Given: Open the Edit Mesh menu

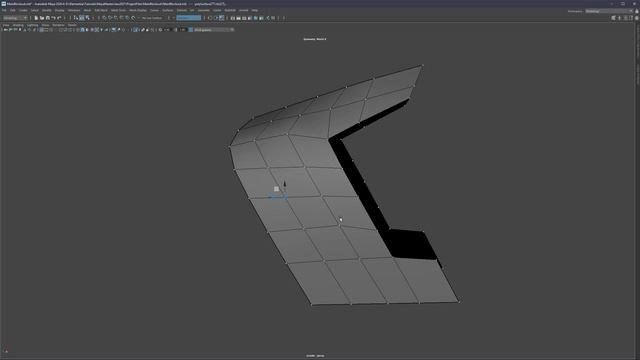Looking at the screenshot, I should tap(101, 10).
